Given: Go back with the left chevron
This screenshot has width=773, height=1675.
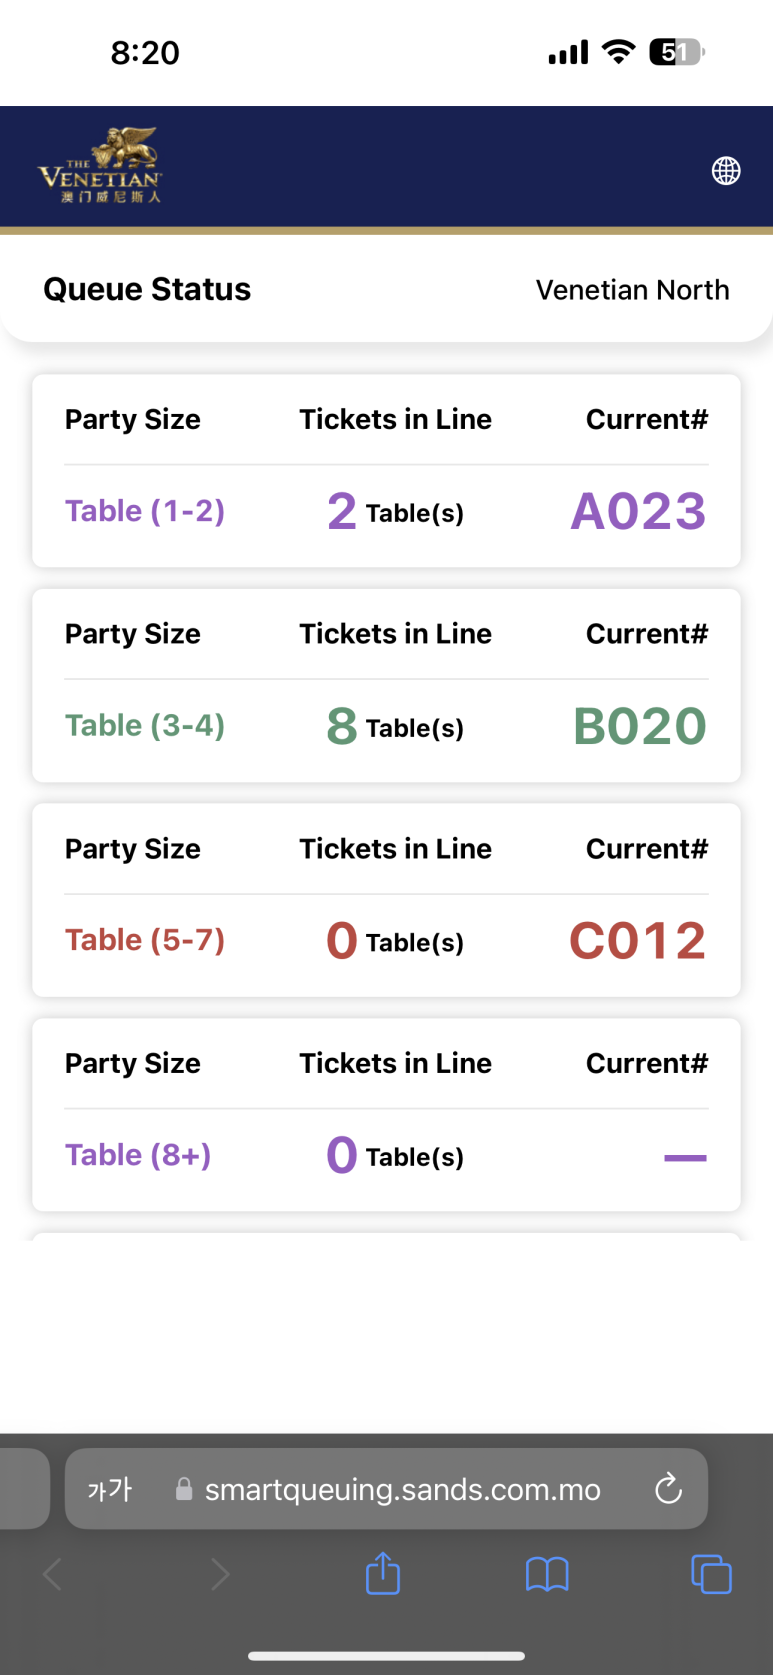Looking at the screenshot, I should click(53, 1574).
